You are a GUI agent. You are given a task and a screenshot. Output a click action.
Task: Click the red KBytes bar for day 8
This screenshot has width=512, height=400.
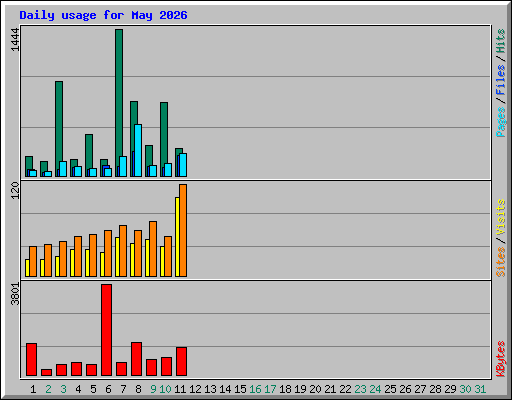pyautogui.click(x=136, y=359)
